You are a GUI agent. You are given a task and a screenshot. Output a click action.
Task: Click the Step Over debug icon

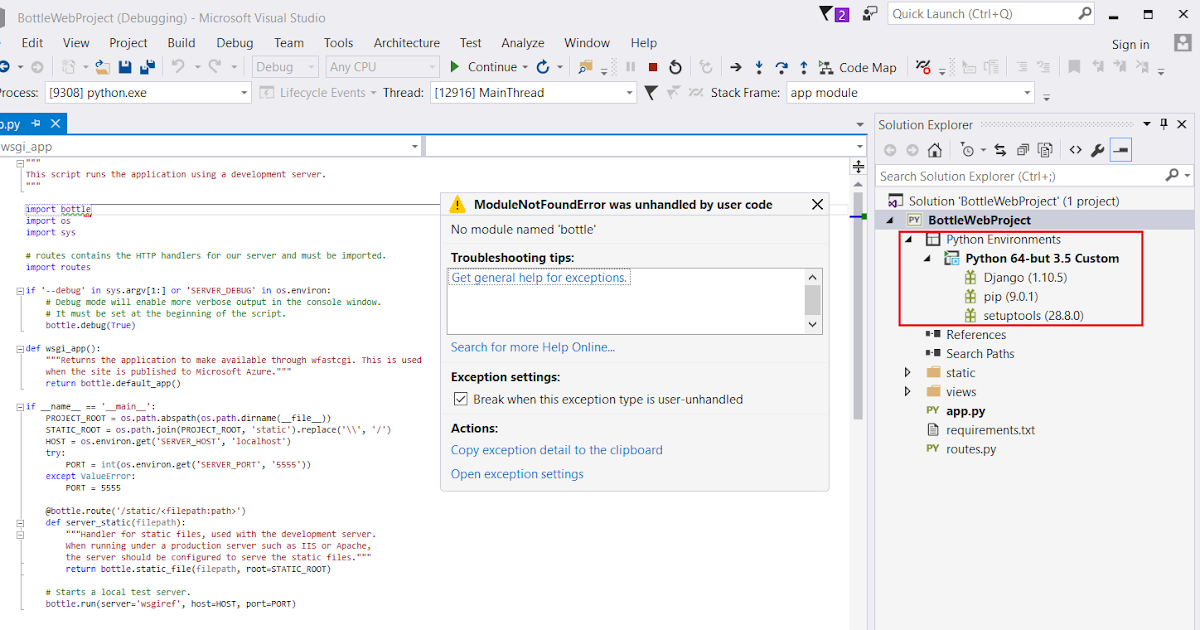[x=782, y=67]
